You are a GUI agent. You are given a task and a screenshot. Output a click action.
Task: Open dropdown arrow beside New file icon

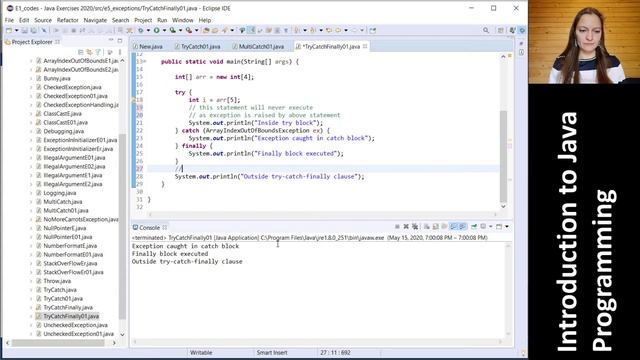(16, 30)
